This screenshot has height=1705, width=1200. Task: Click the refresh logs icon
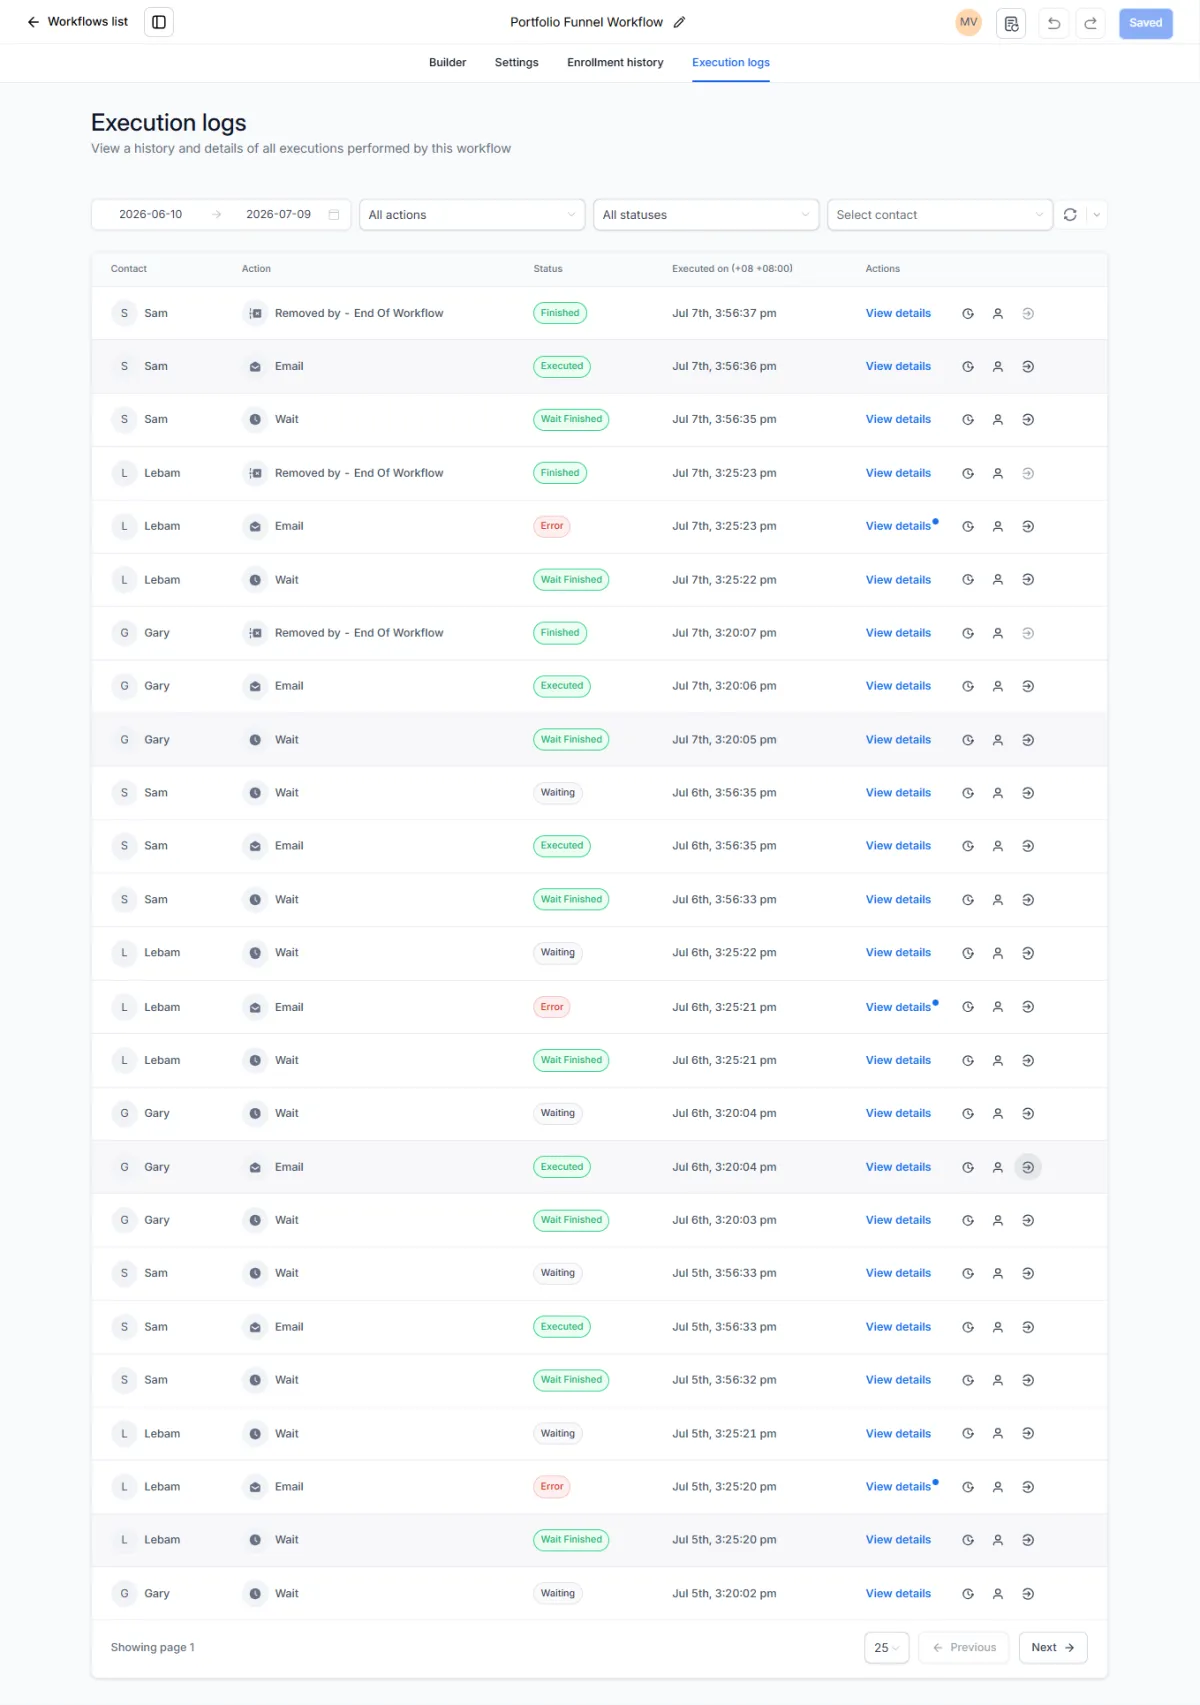1070,215
